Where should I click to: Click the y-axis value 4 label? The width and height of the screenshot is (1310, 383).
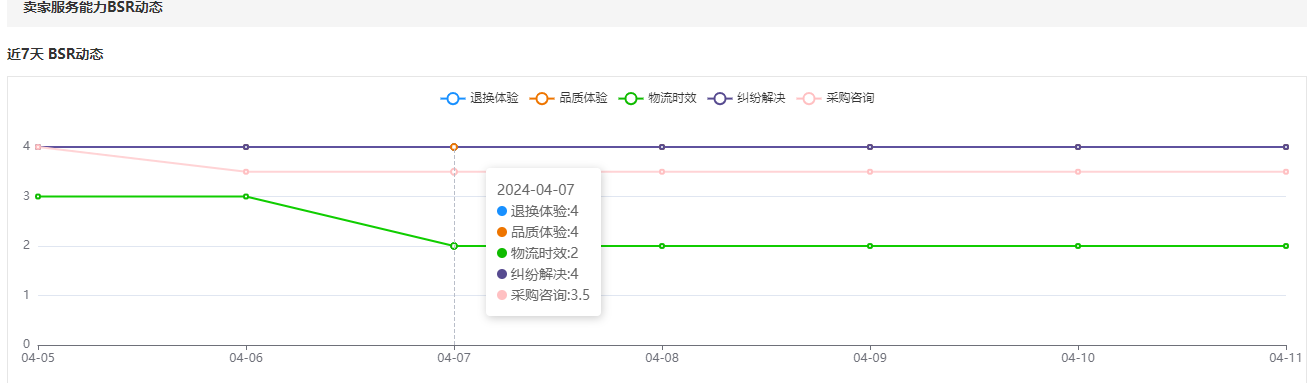[x=27, y=146]
